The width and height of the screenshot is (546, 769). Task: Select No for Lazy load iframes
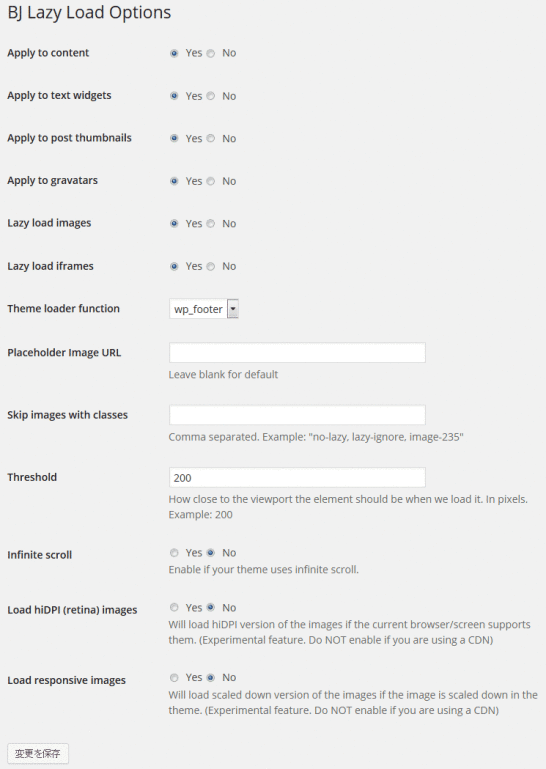click(211, 266)
